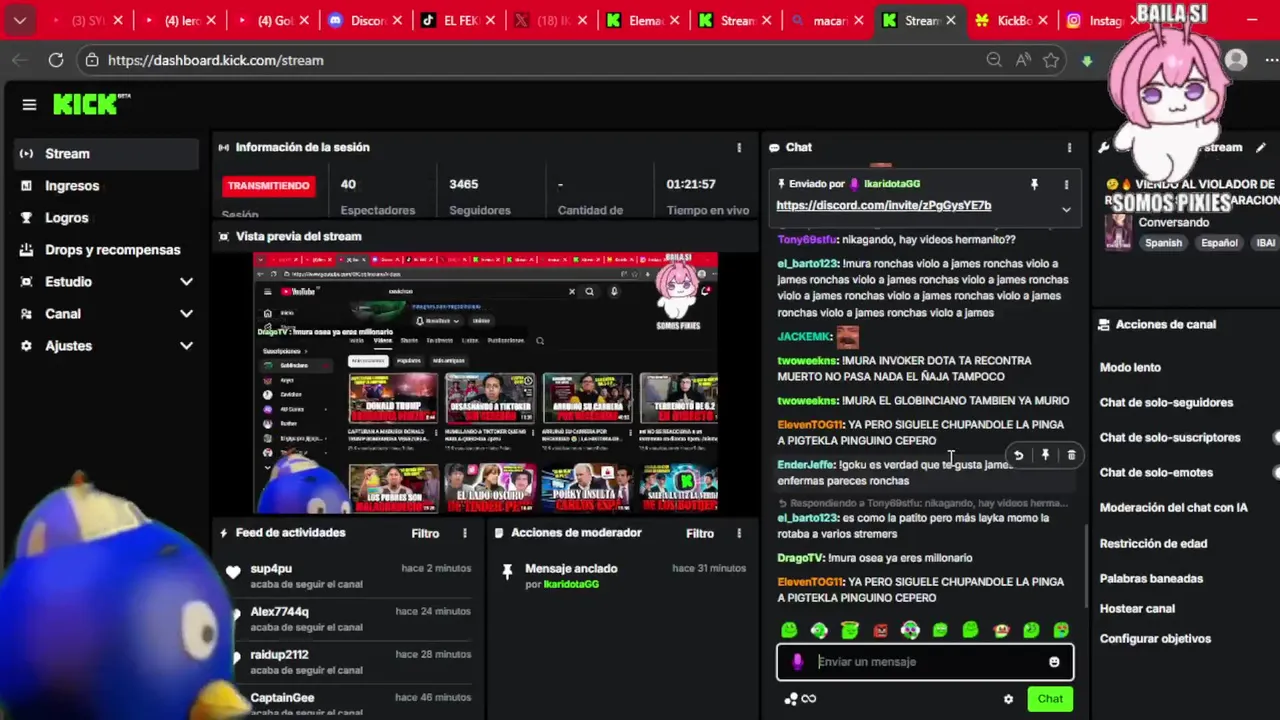The width and height of the screenshot is (1280, 720).
Task: Open three-dot menu of the pinned message
Action: coord(1066,184)
